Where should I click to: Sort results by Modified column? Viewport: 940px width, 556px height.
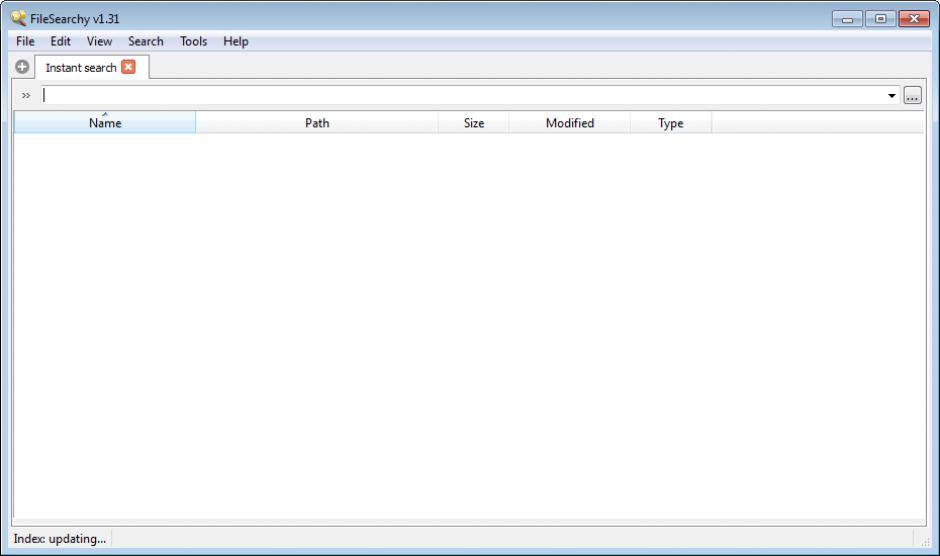570,122
